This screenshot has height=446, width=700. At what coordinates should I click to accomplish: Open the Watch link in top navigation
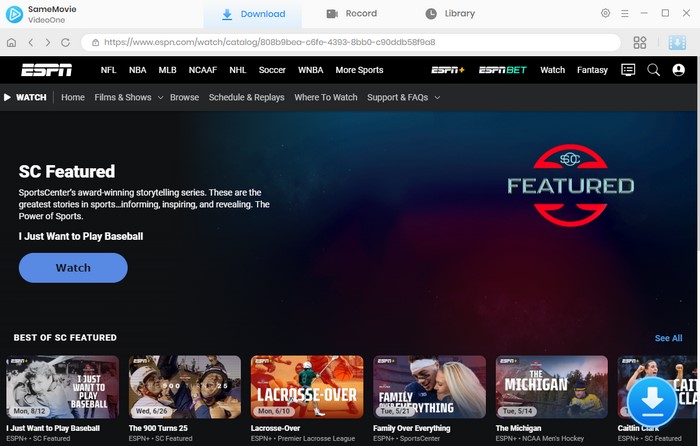tap(553, 70)
